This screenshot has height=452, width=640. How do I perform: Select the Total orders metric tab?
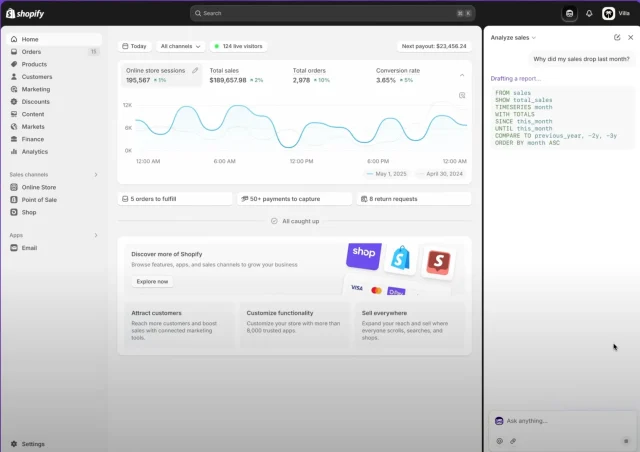(328, 75)
